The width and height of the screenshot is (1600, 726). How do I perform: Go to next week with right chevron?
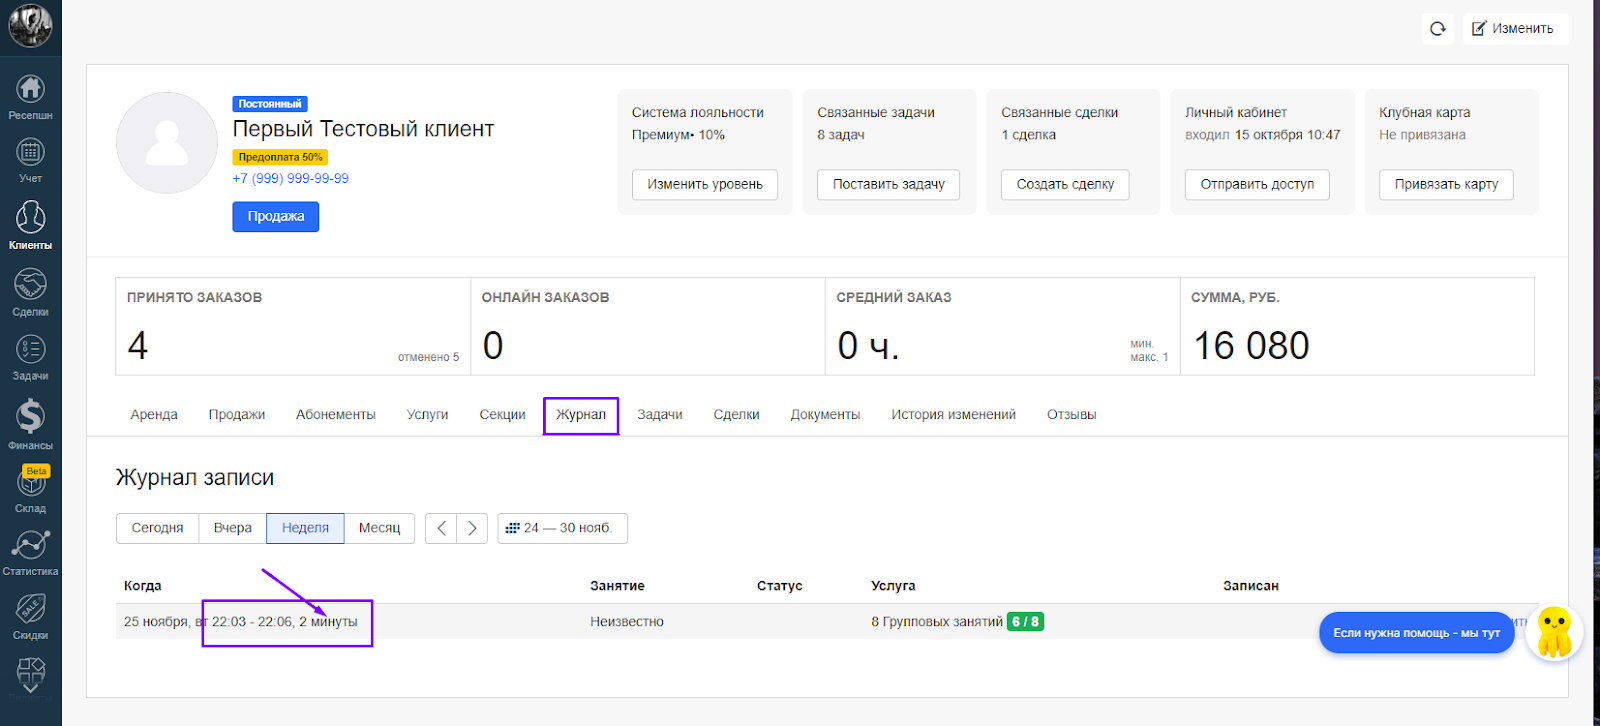pos(472,528)
